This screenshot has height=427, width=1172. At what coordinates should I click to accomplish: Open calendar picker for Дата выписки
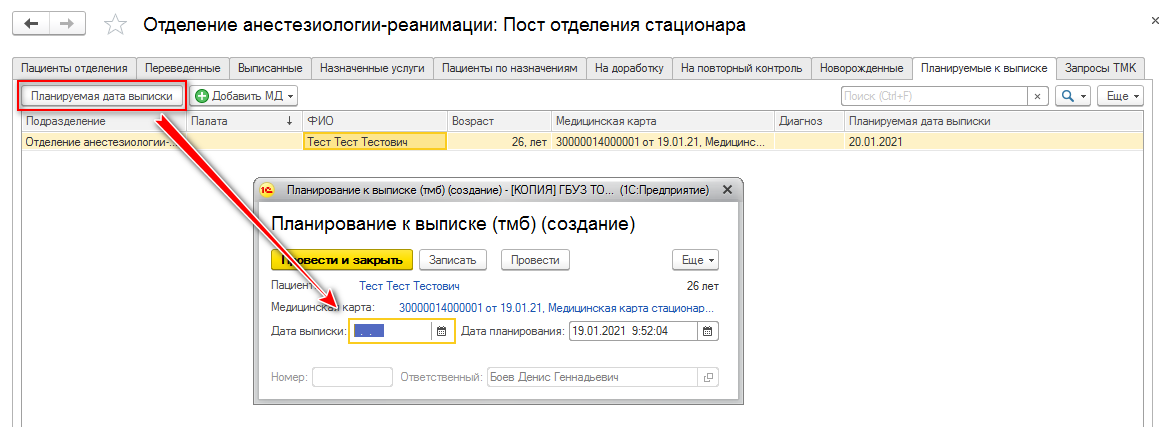tap(440, 331)
